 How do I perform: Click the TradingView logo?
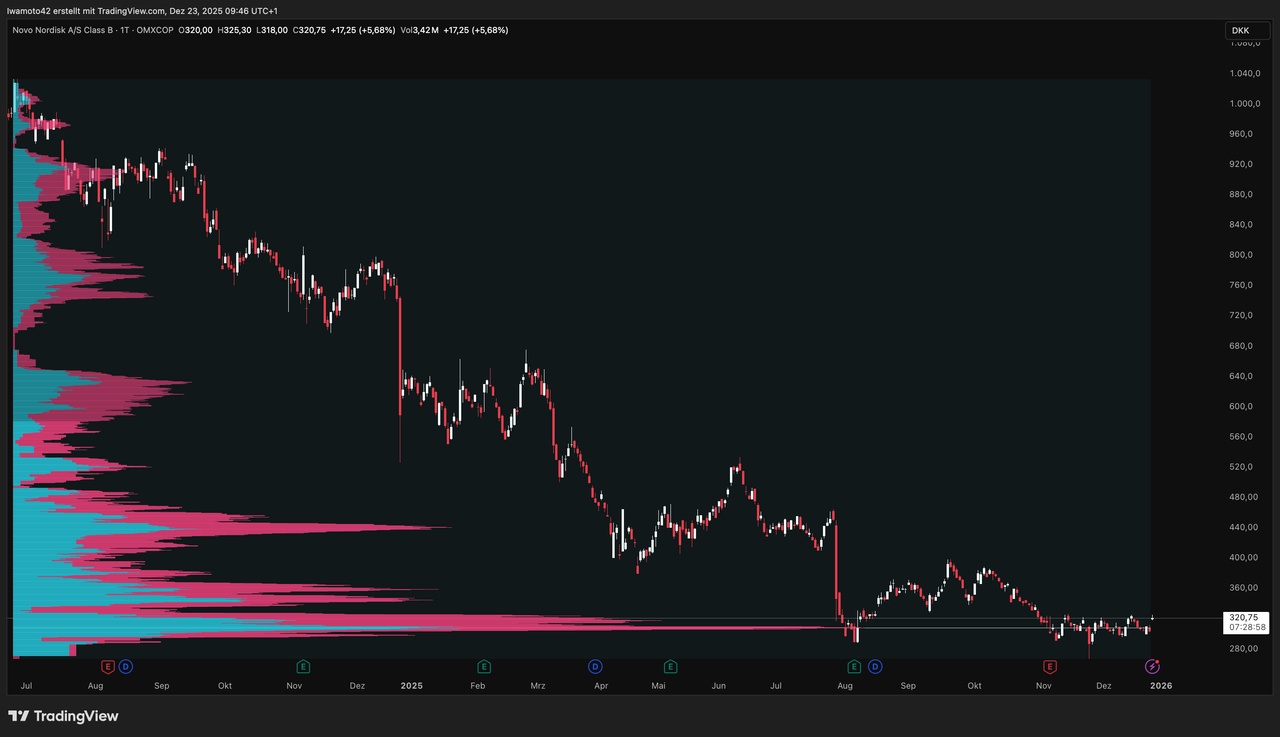[63, 716]
